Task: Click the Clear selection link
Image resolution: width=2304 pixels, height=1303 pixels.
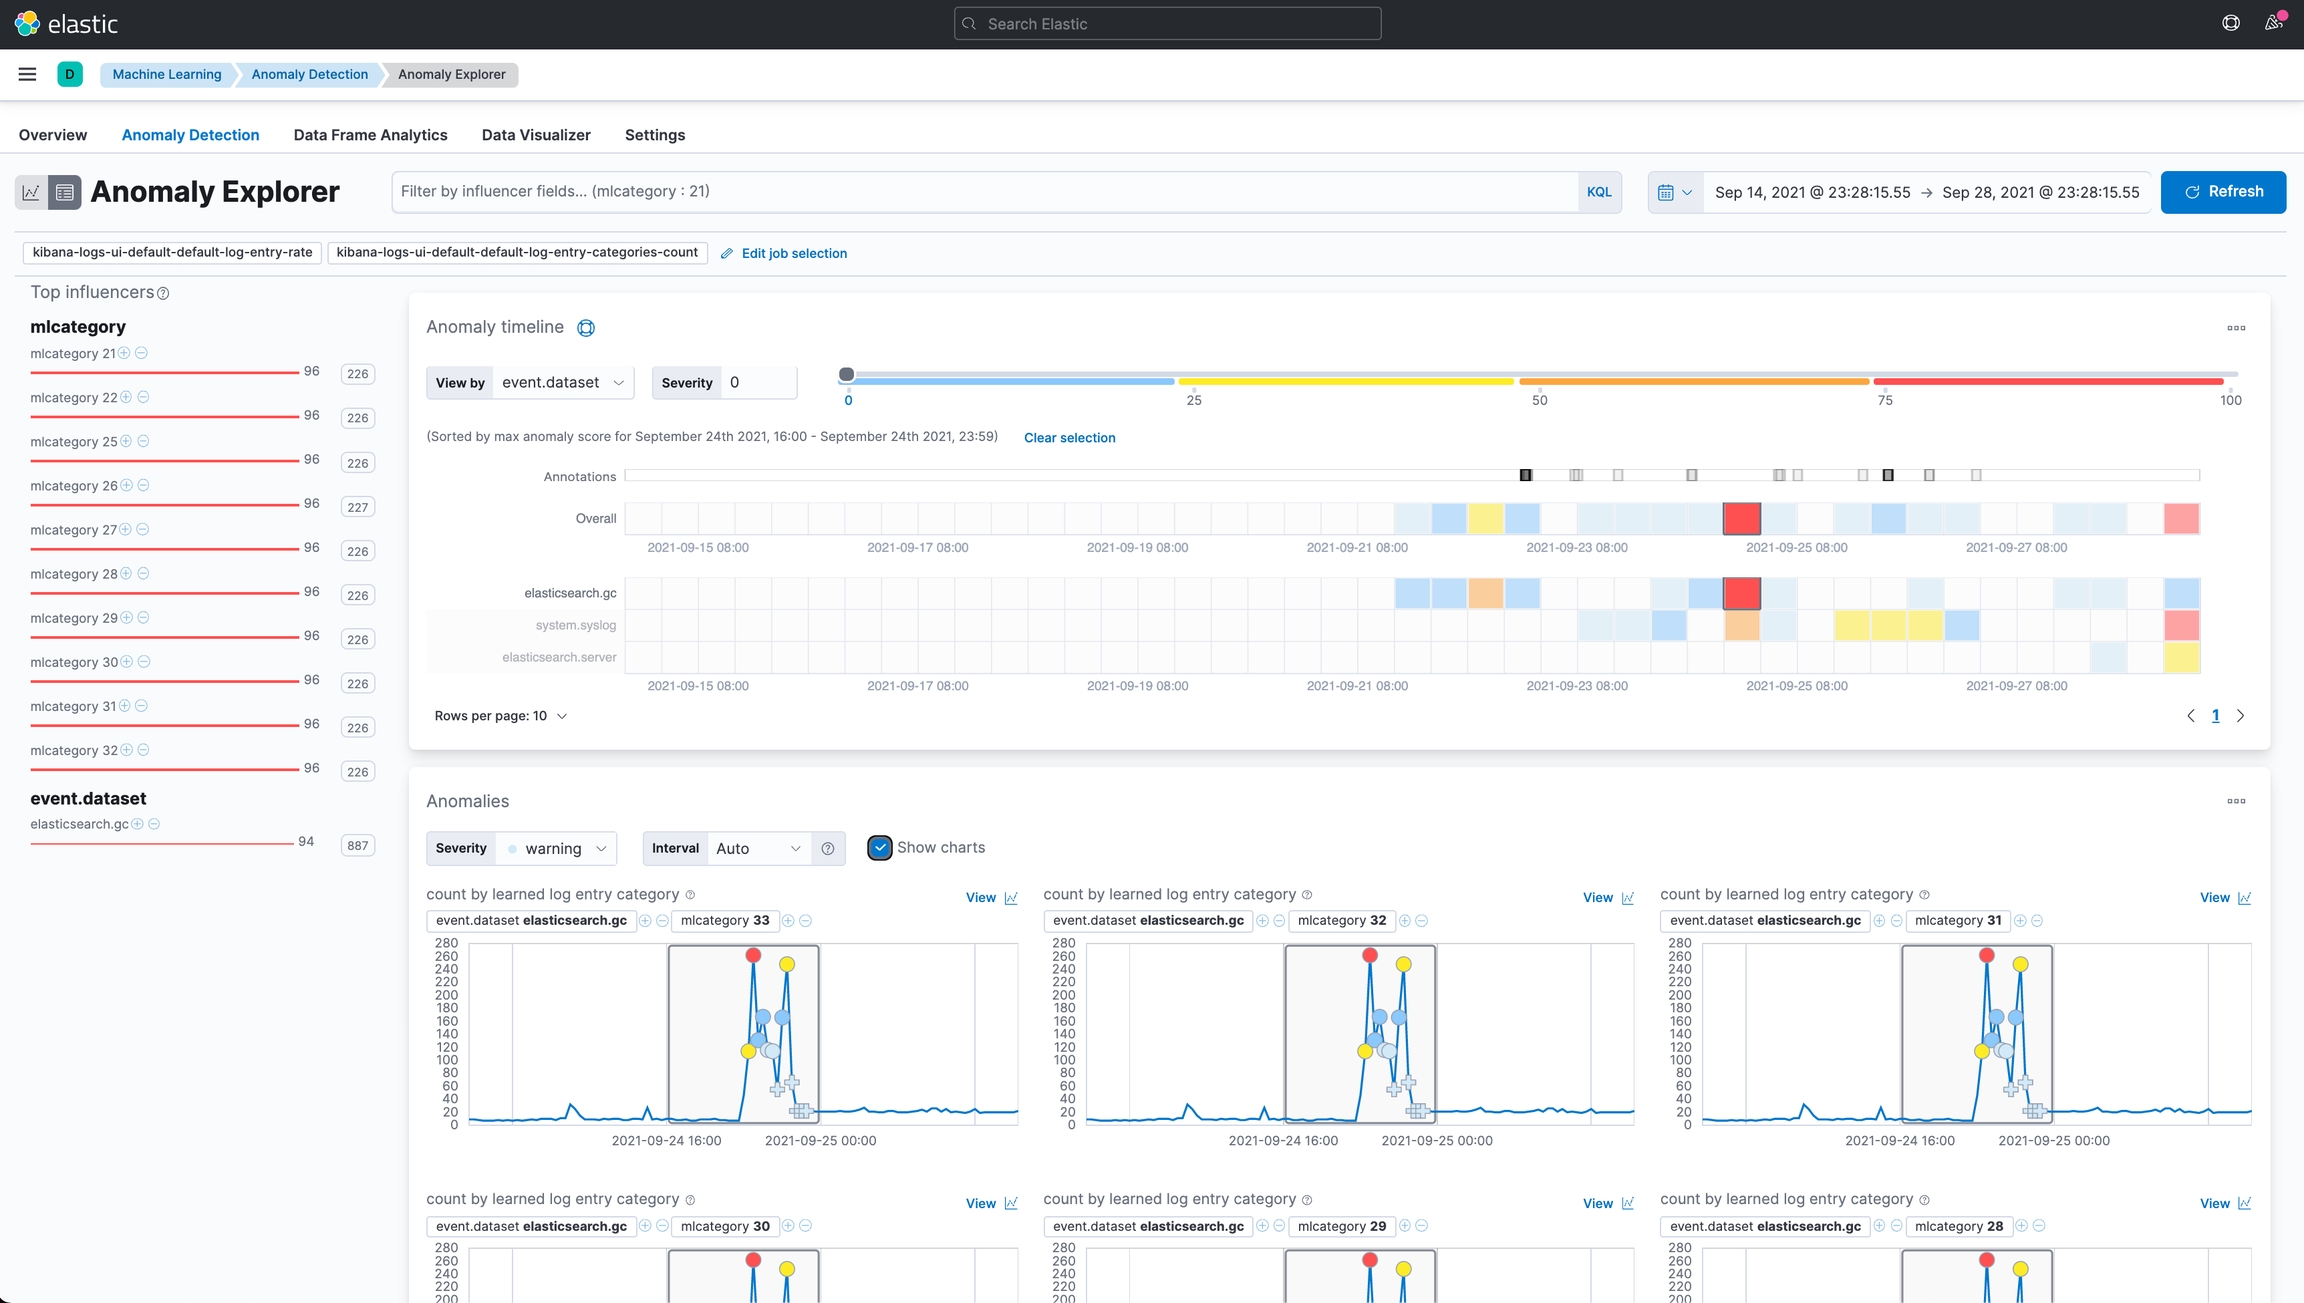Action: pyautogui.click(x=1069, y=438)
